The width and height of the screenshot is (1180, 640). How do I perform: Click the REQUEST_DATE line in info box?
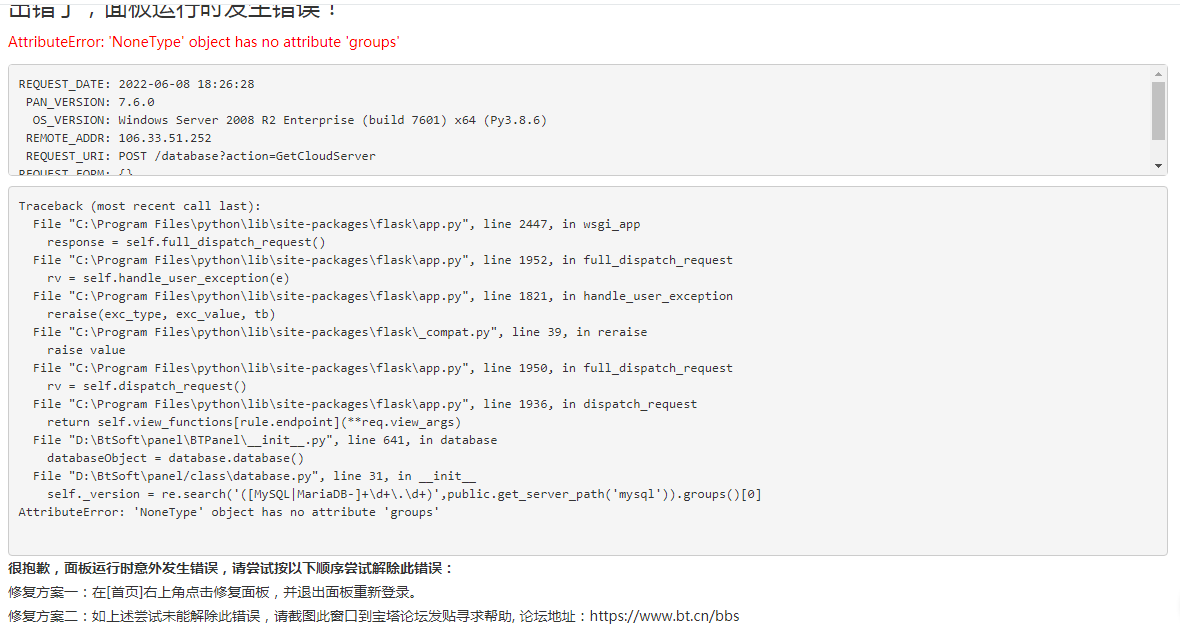coord(136,84)
